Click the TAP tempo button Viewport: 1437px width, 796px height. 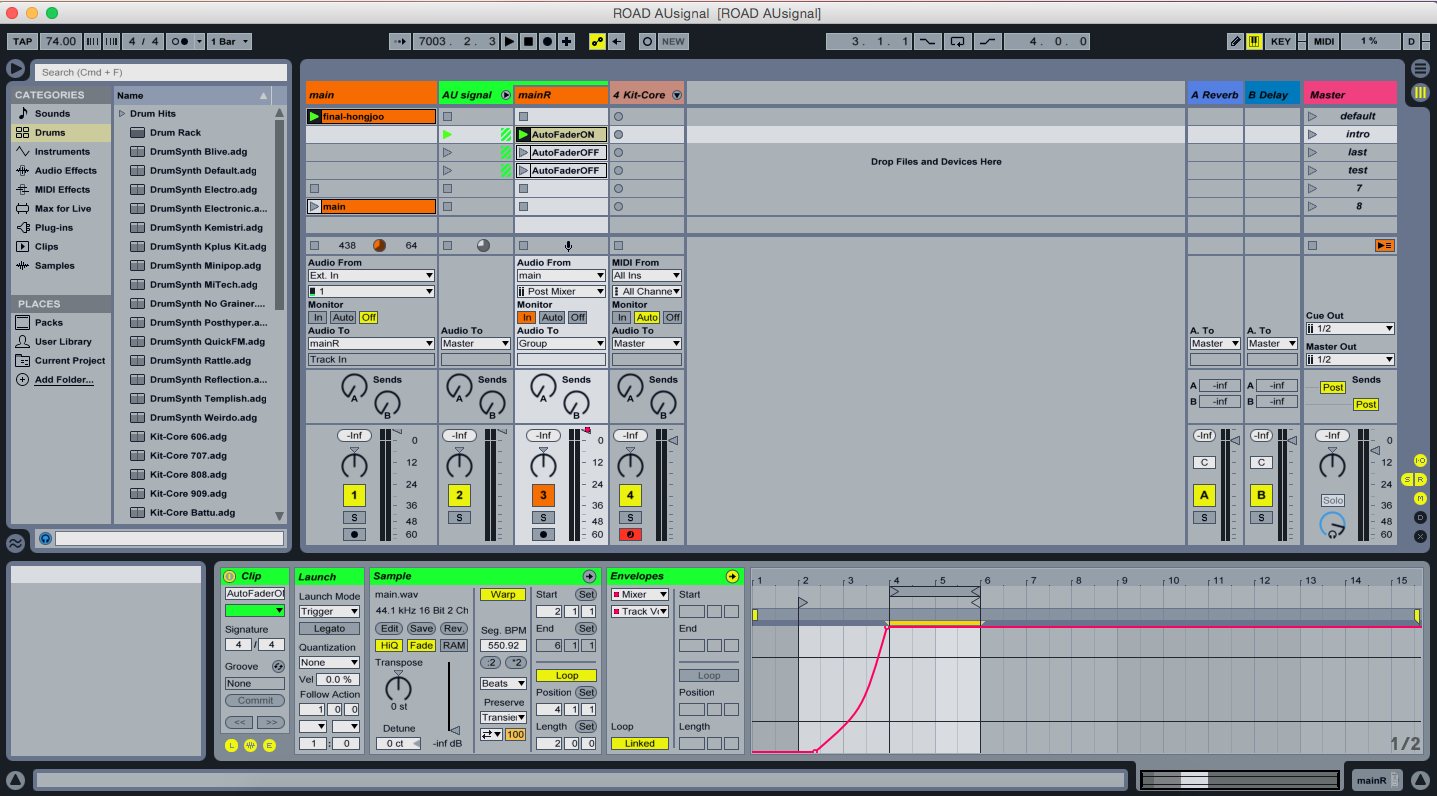22,41
